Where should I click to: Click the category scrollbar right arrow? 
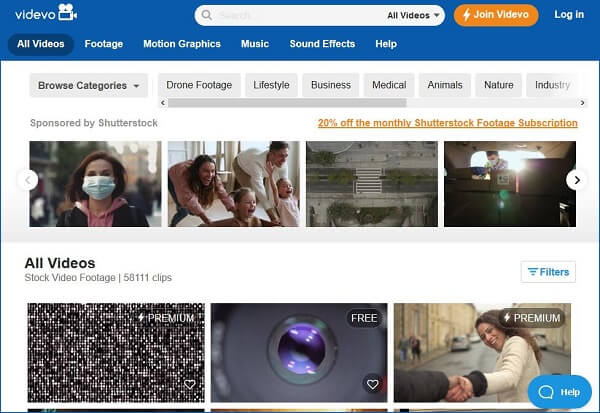[x=582, y=103]
